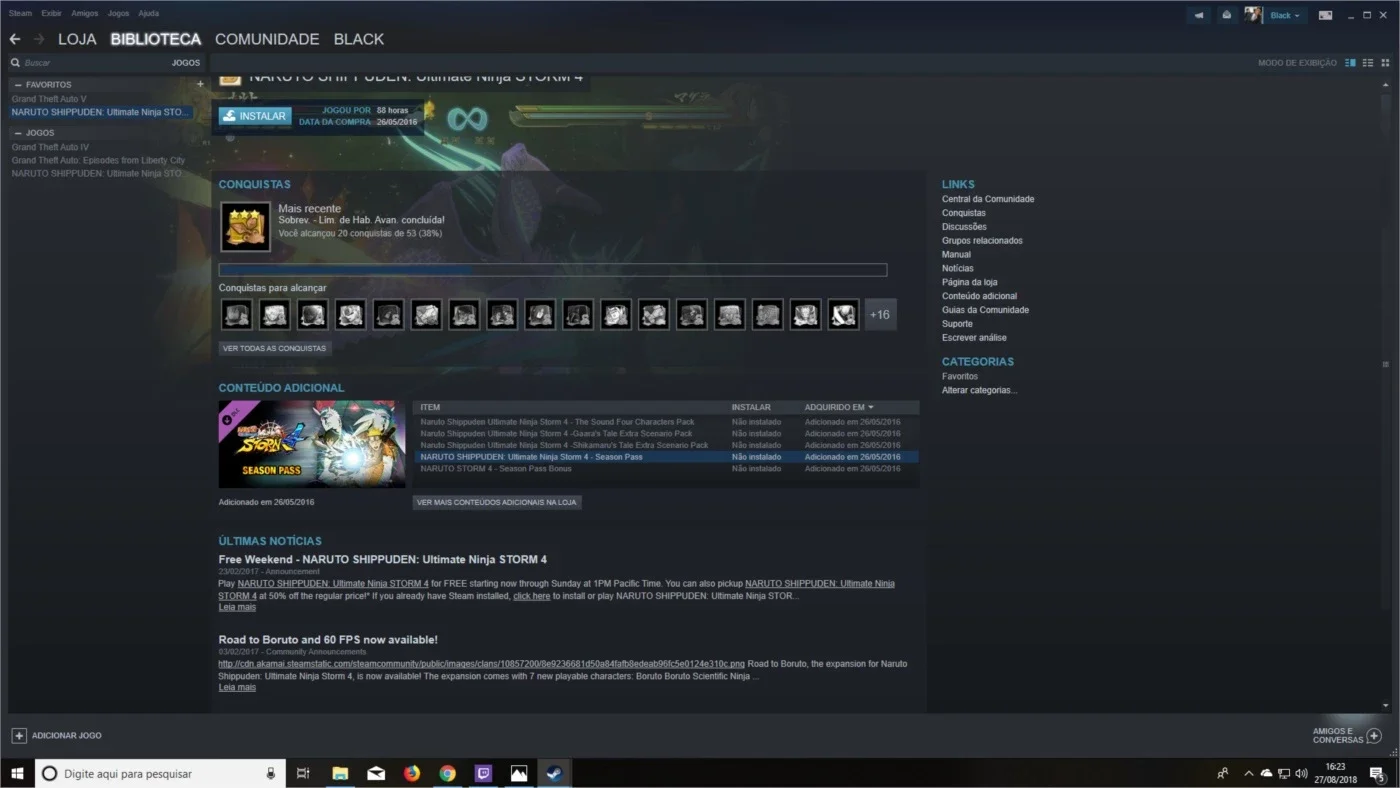Click the Black profile avatar picture
Screen dimensions: 1400x788
pos(1253,15)
